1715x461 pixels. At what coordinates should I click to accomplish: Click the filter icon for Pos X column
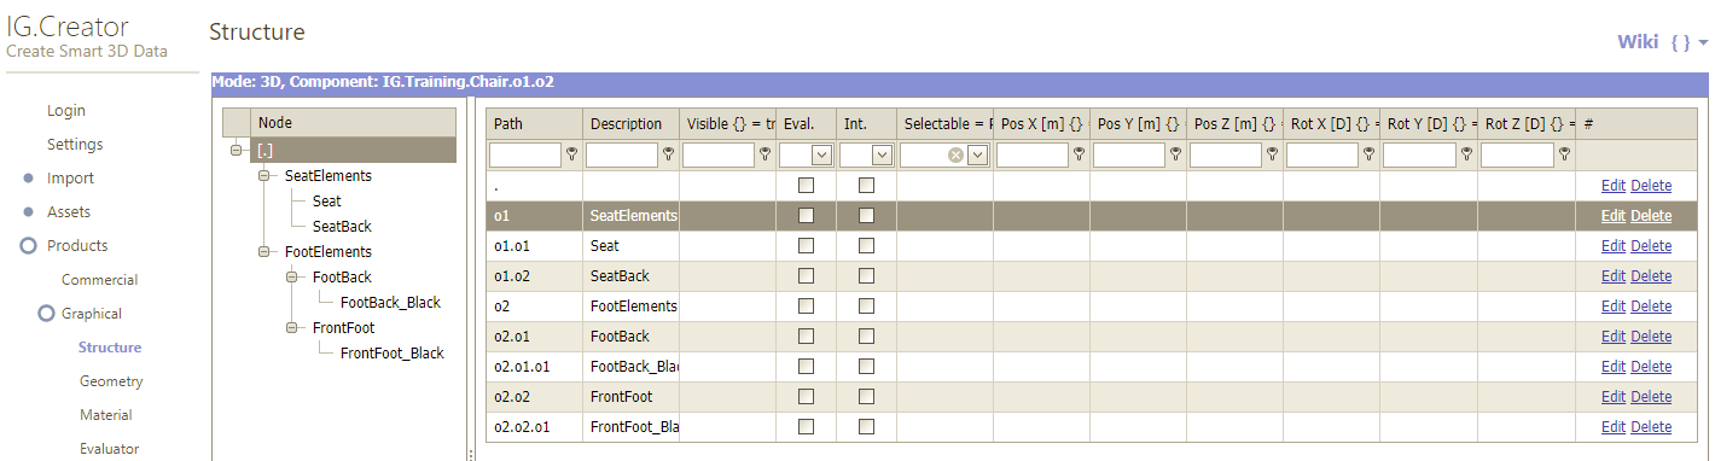coord(1079,155)
